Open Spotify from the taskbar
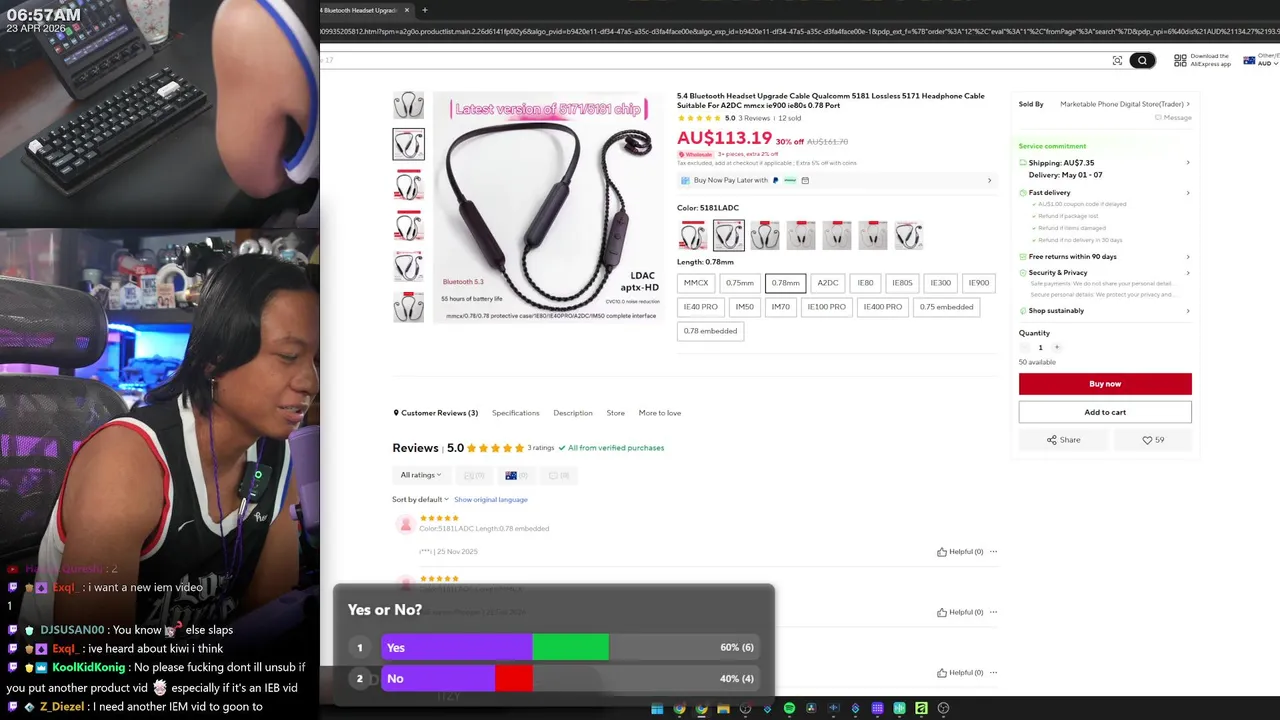 tap(789, 709)
